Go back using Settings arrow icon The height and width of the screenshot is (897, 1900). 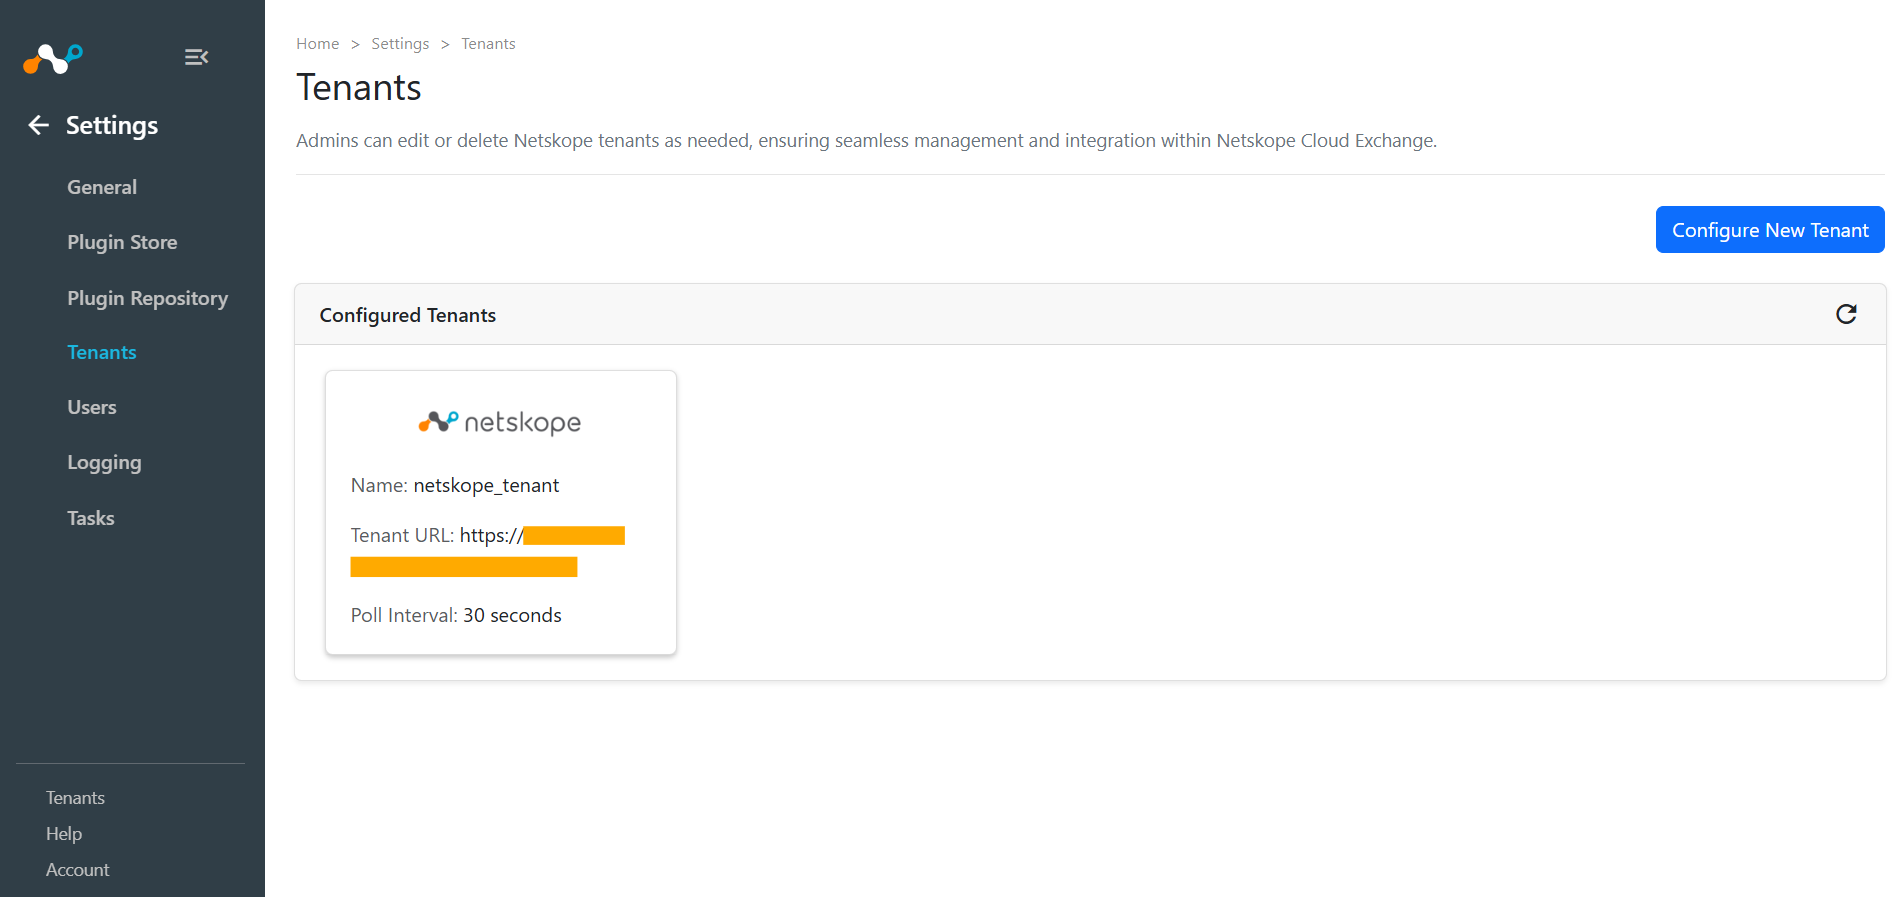coord(39,125)
